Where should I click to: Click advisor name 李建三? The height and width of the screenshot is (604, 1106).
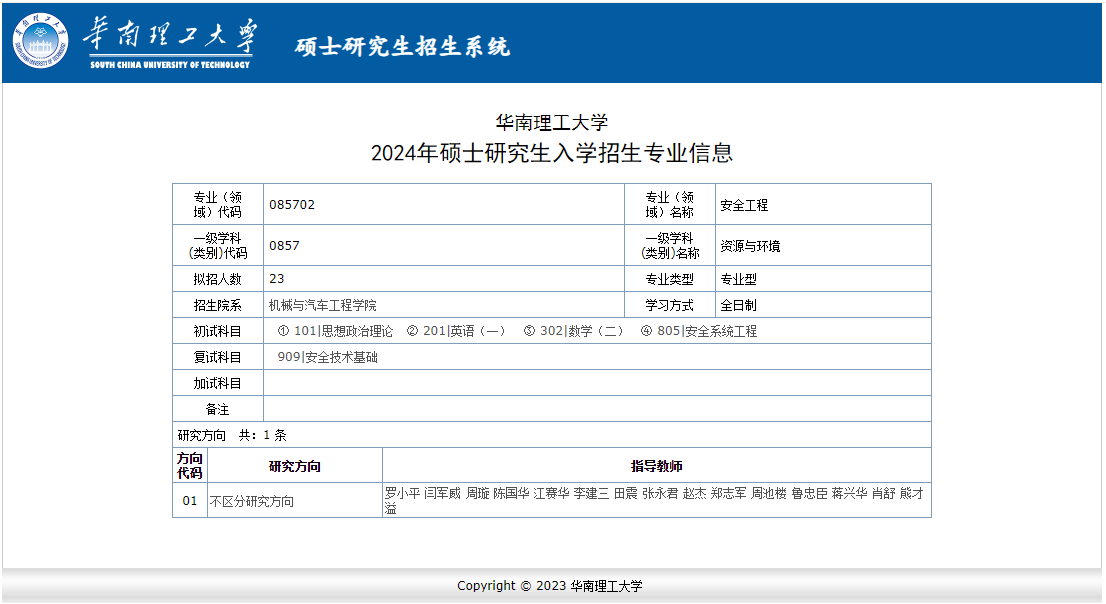591,493
